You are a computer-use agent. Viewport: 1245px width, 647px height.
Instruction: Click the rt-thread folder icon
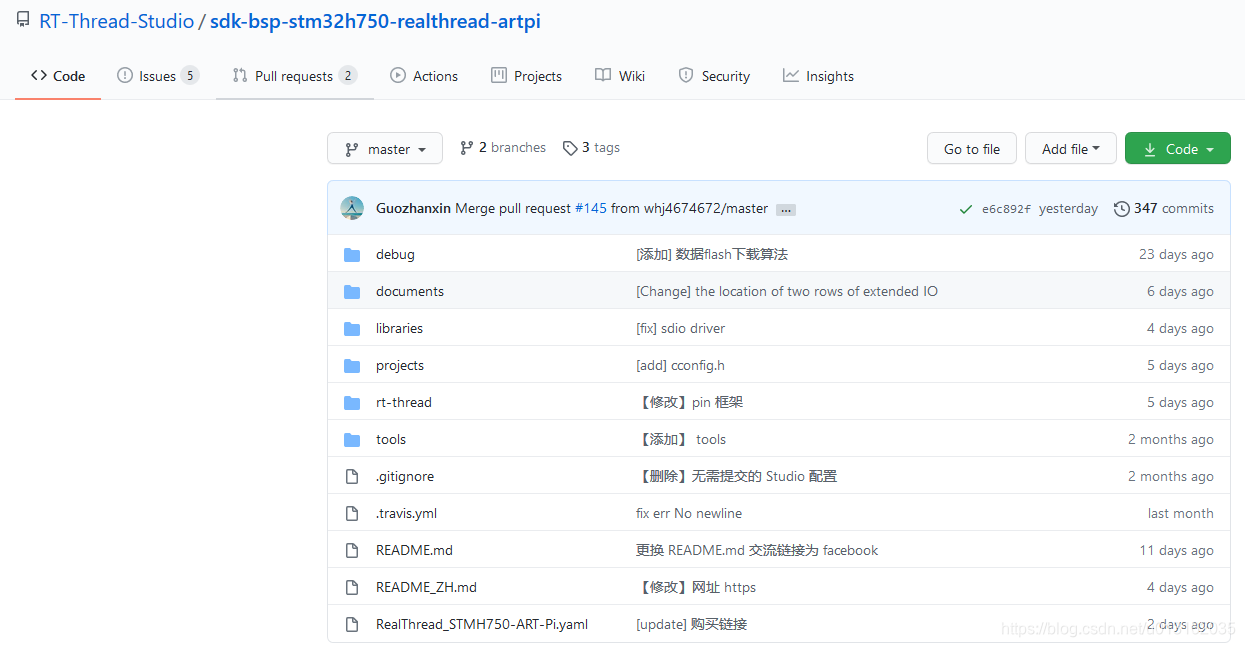(352, 403)
